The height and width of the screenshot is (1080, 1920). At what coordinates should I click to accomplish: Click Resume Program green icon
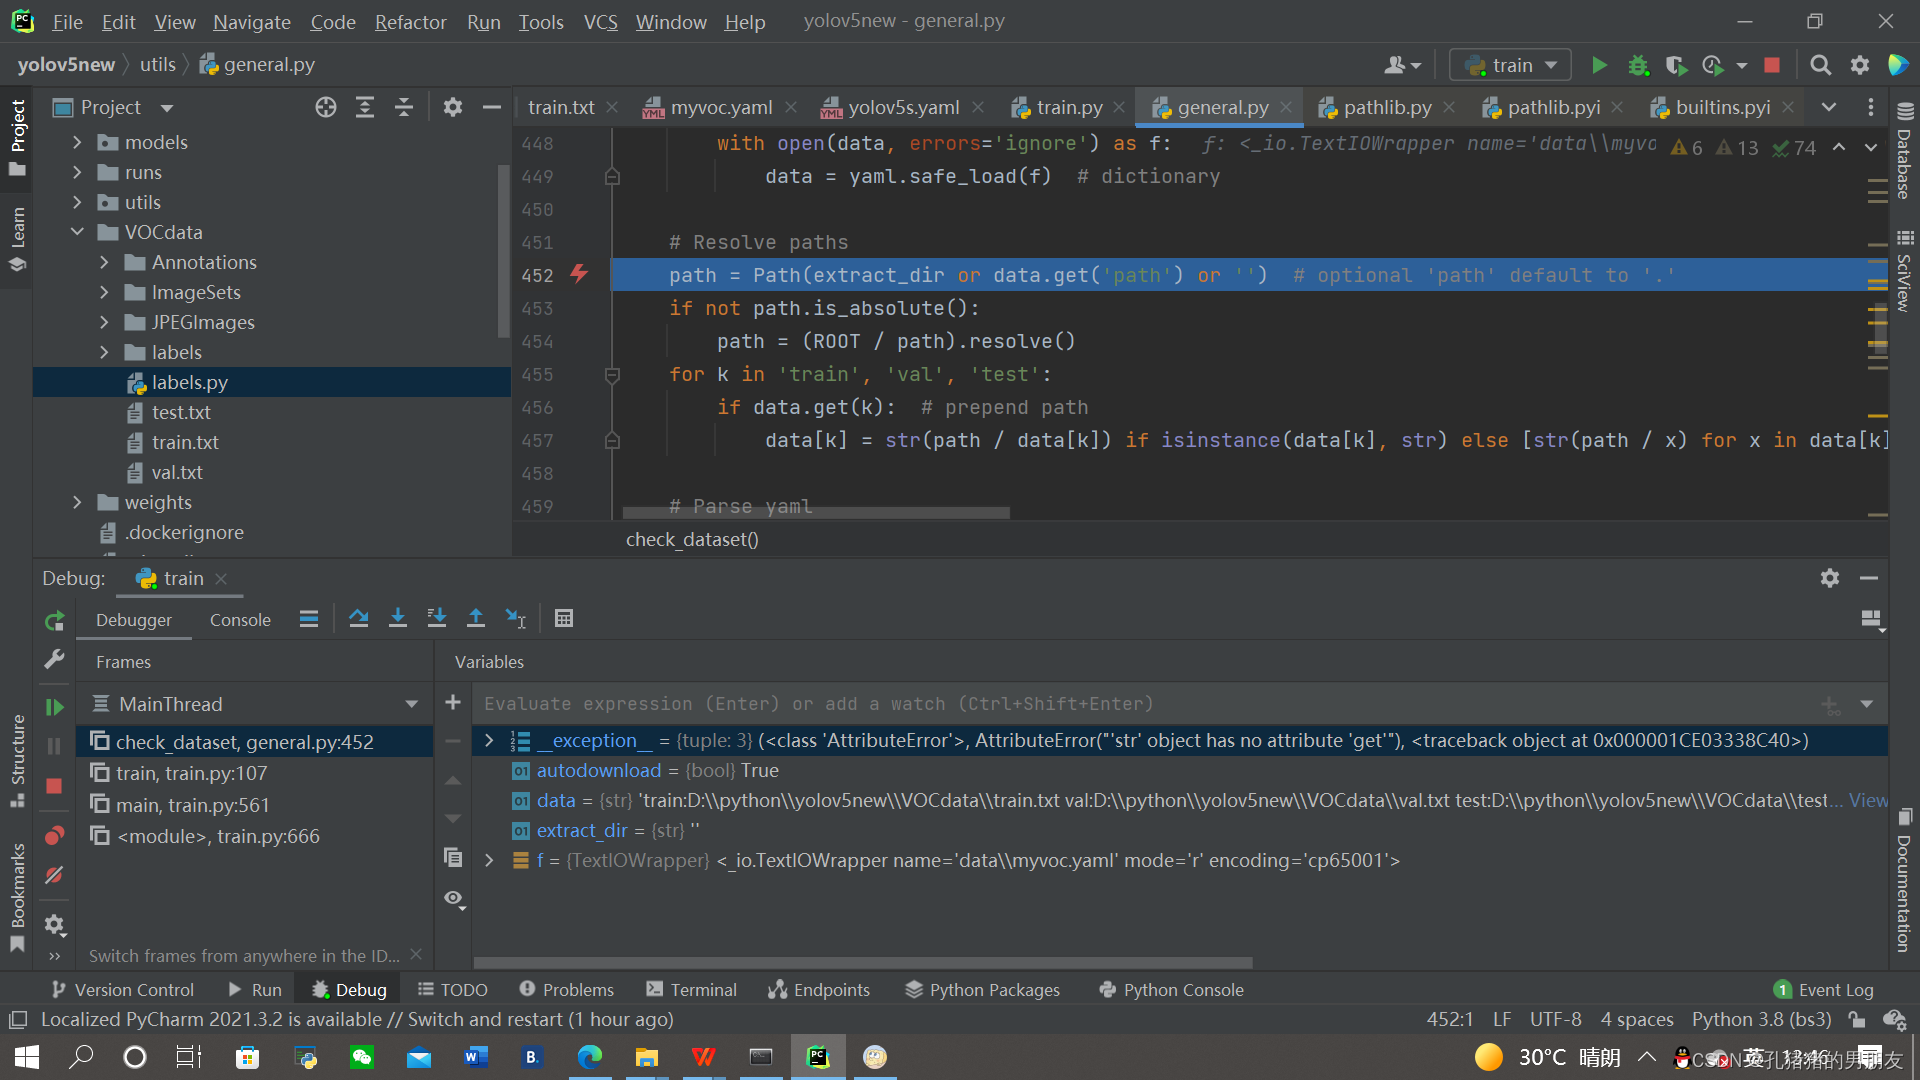(54, 707)
